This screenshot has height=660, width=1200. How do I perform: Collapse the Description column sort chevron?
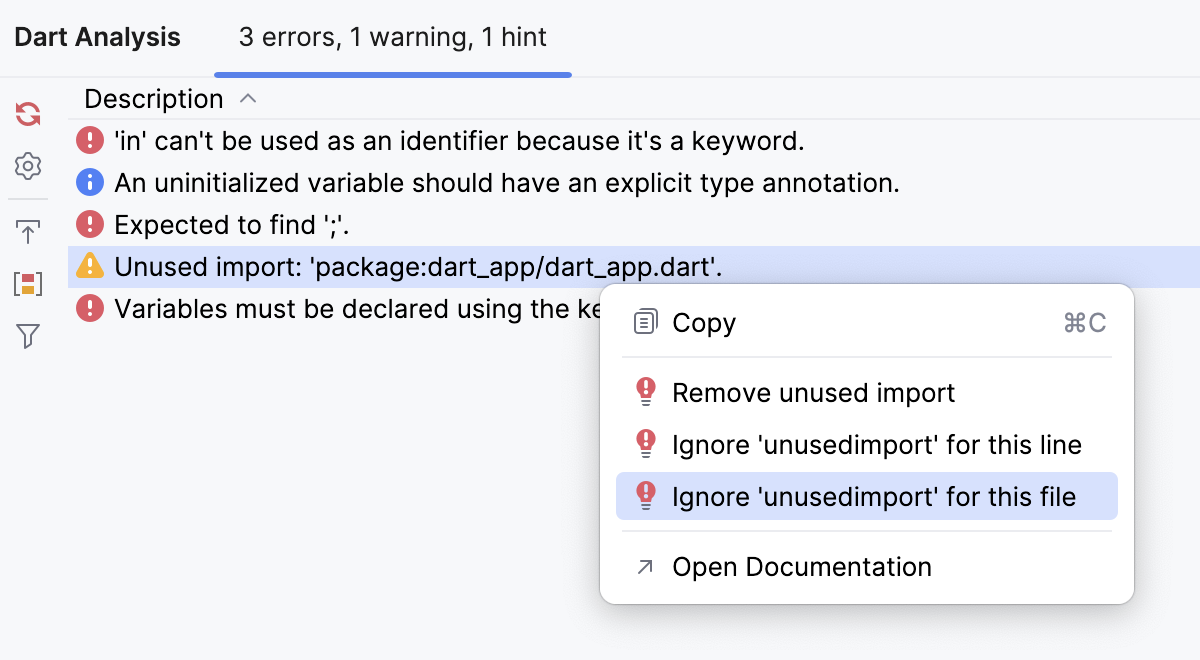pos(247,98)
